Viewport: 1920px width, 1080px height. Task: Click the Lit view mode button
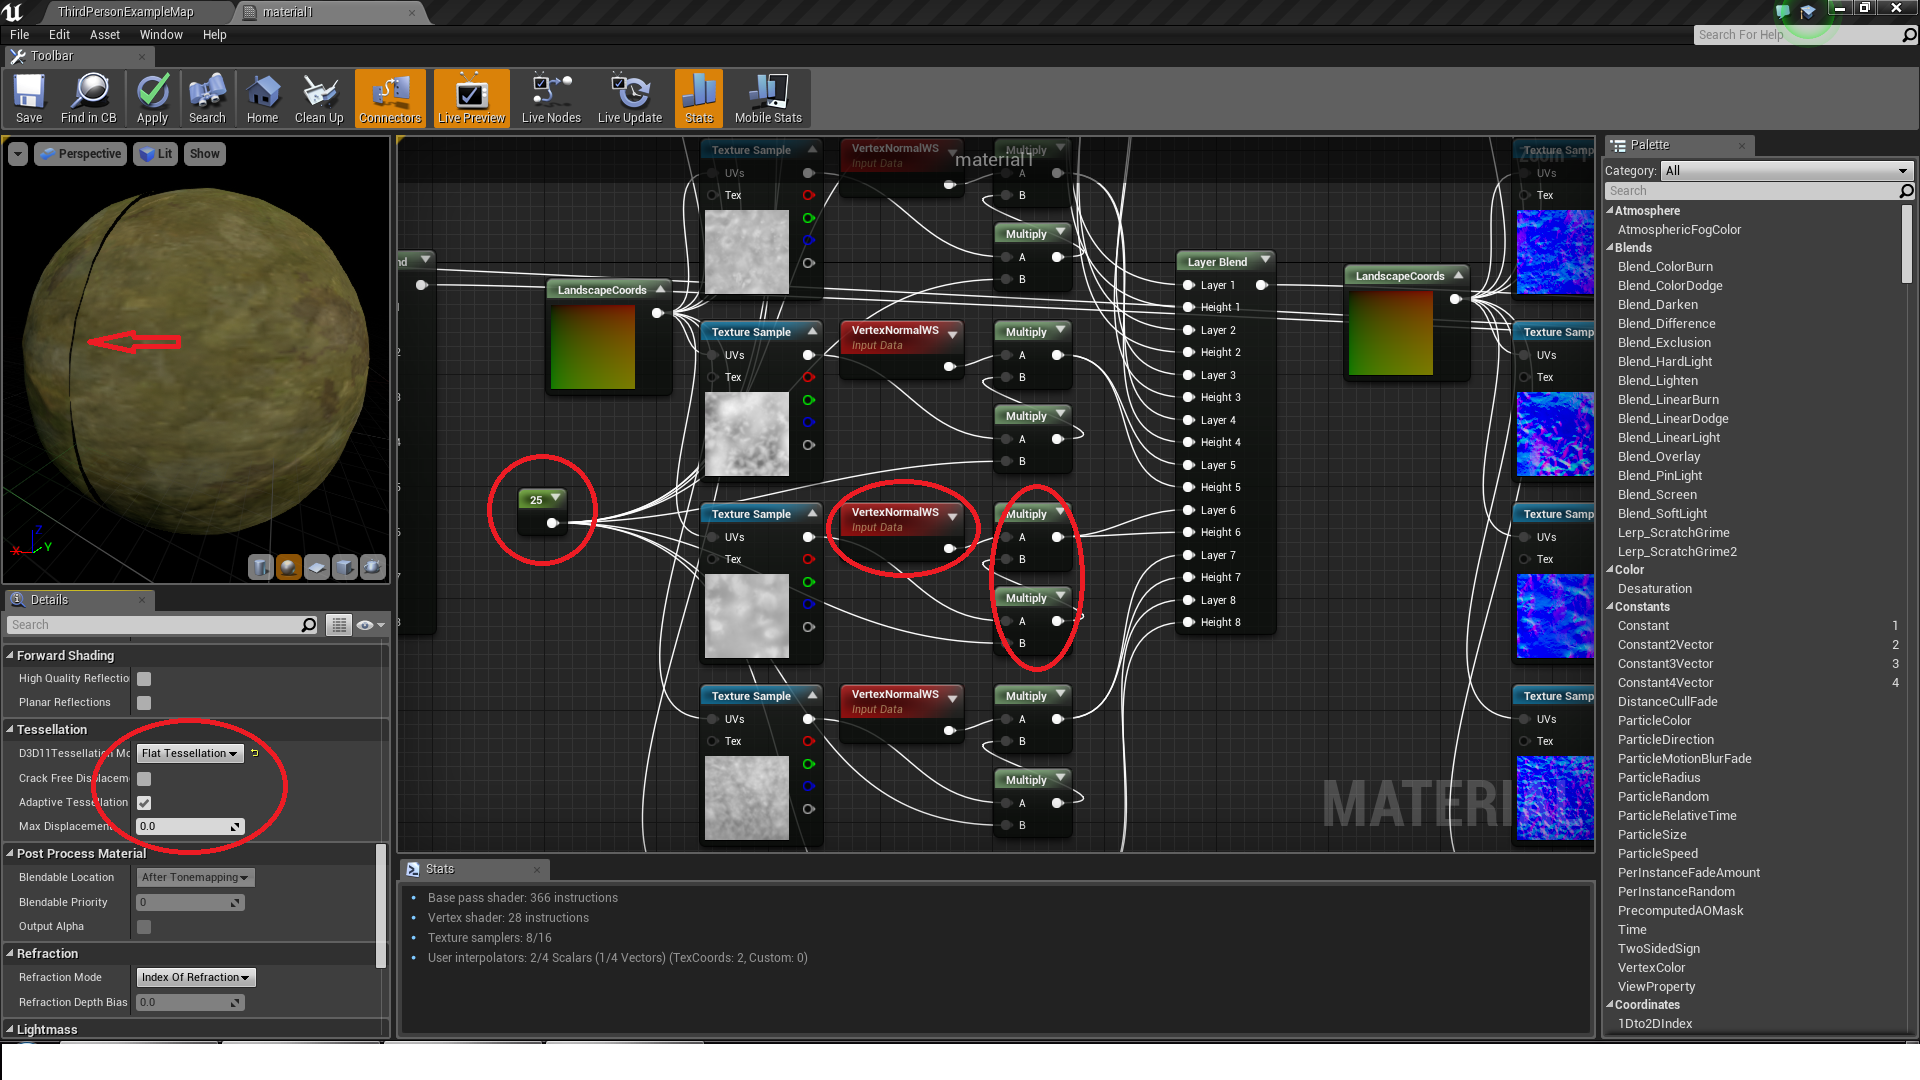tap(155, 154)
